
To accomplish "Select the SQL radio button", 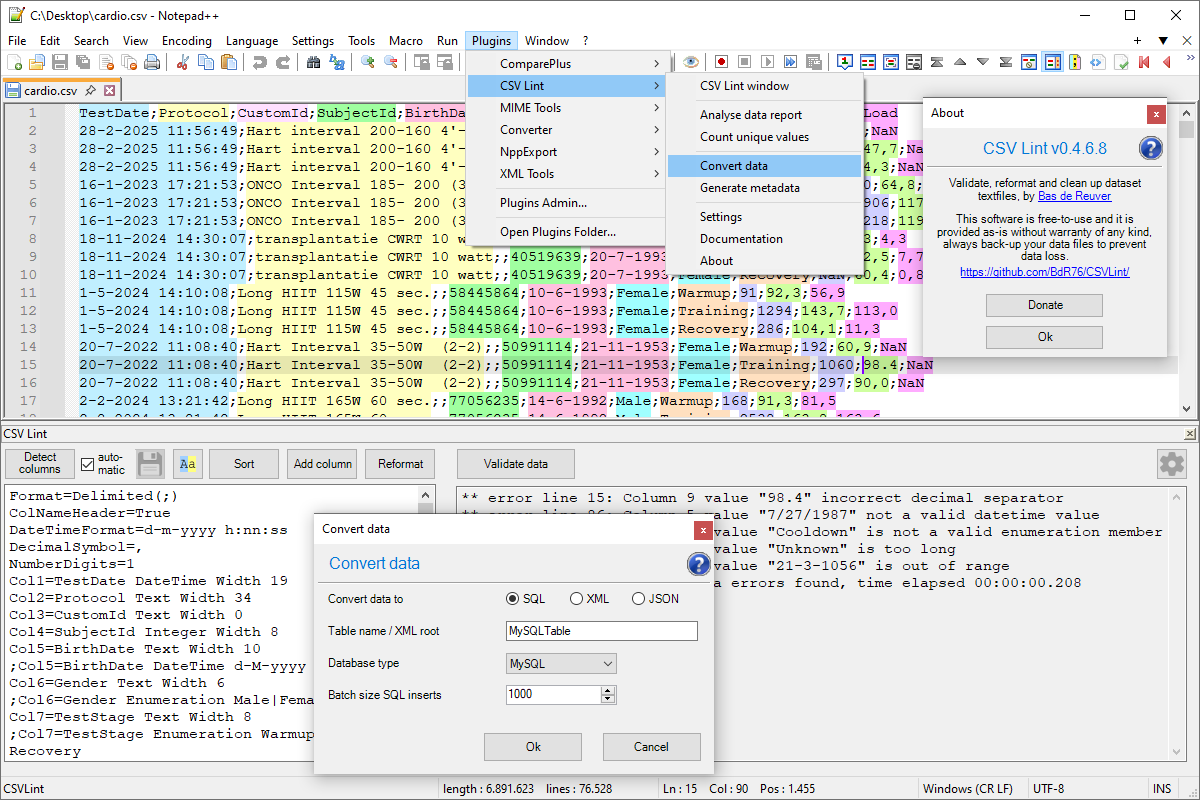I will click(513, 599).
